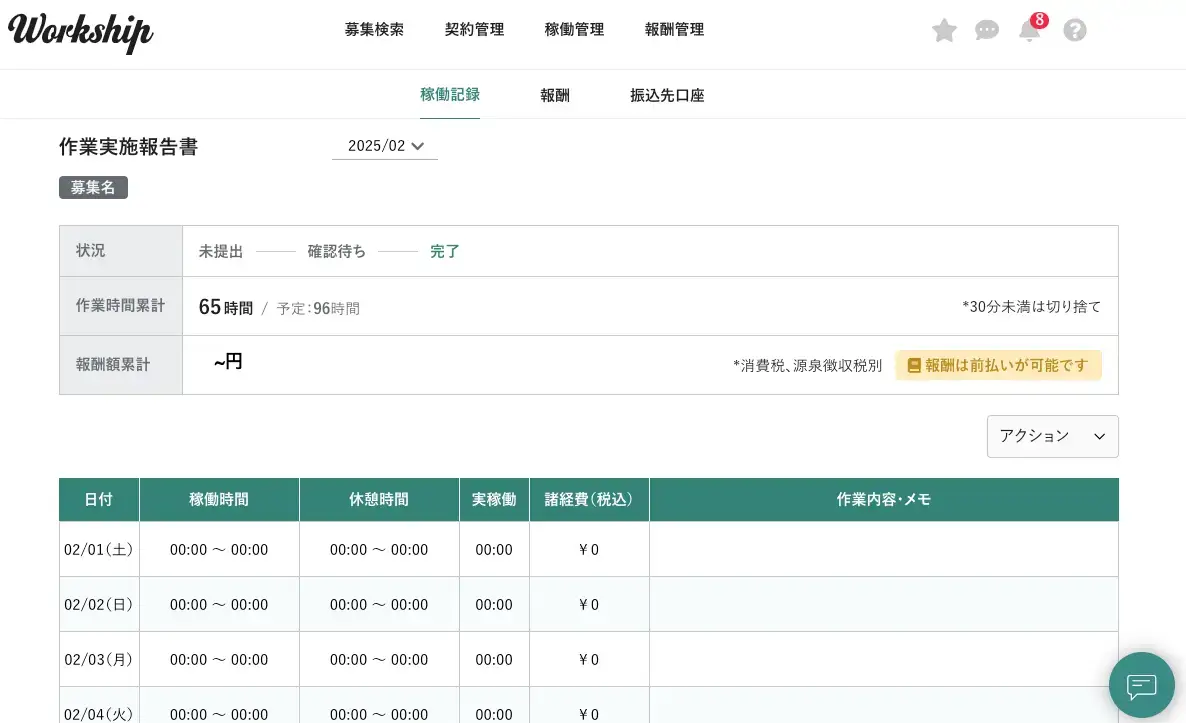Screen dimensions: 1186x723
Task: Open the help question mark icon
Action: pos(1075,30)
